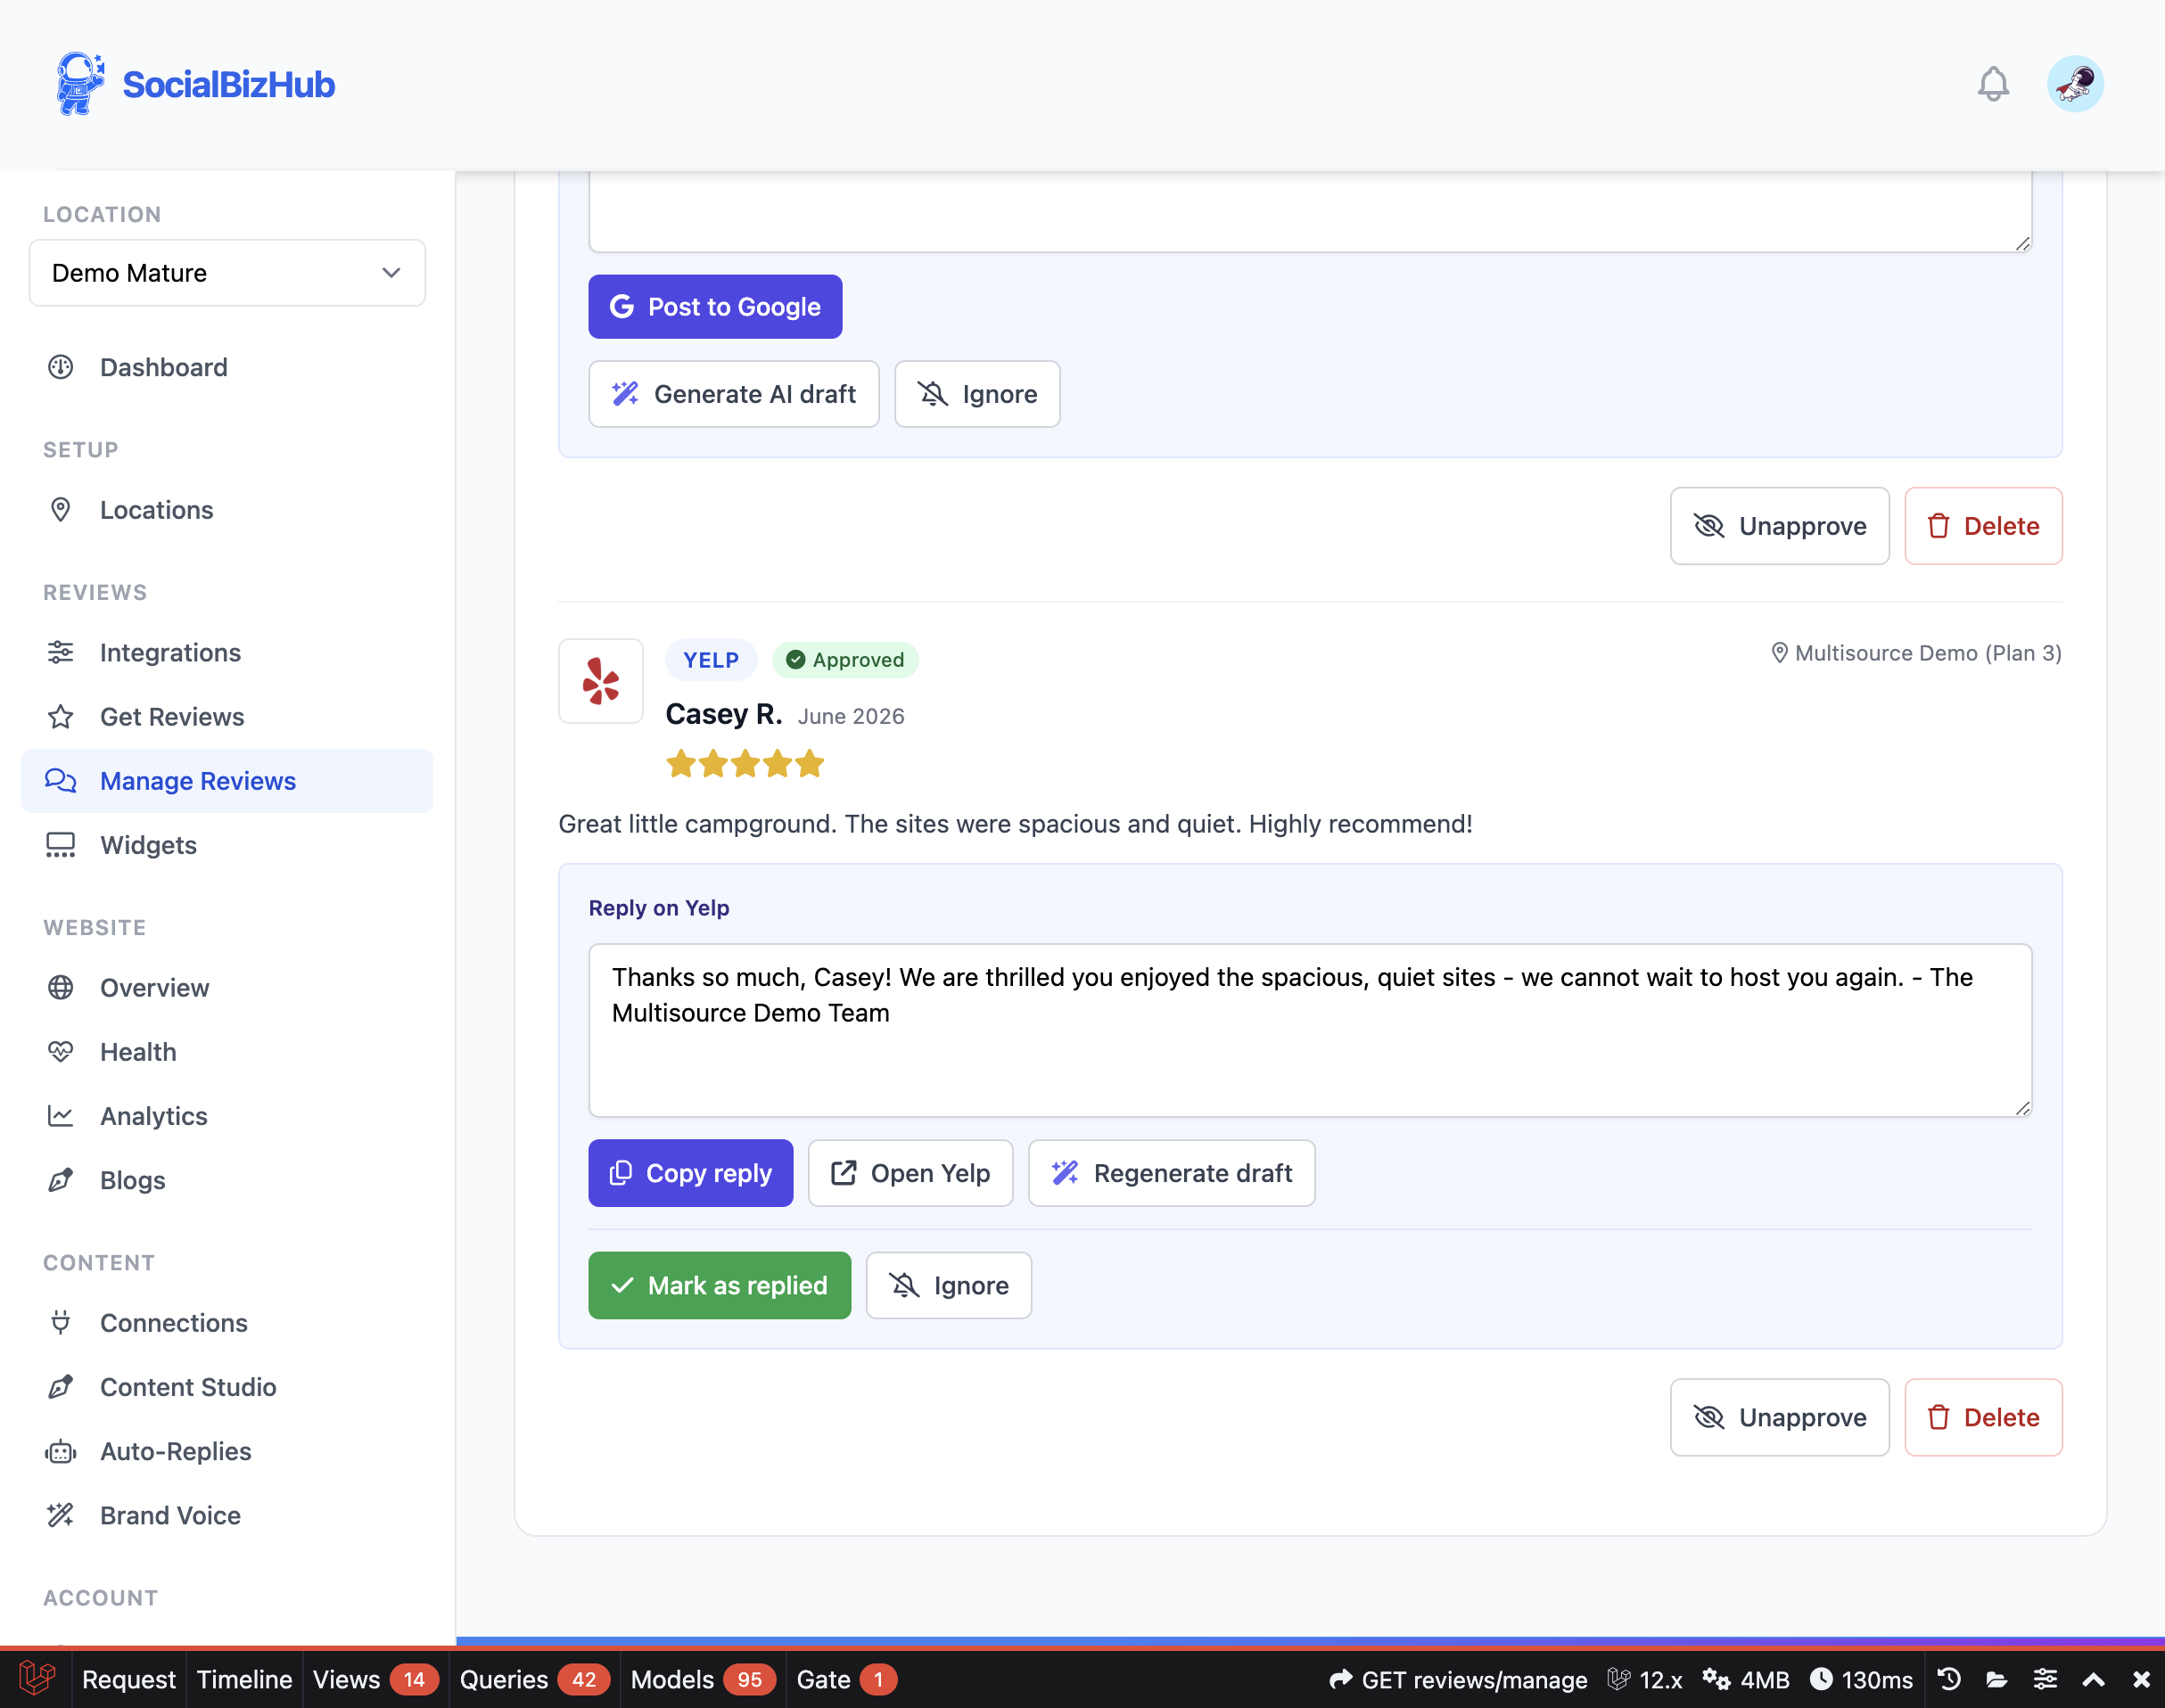The image size is (2165, 1708).
Task: Select Manage Reviews in the sidebar
Action: [227, 781]
